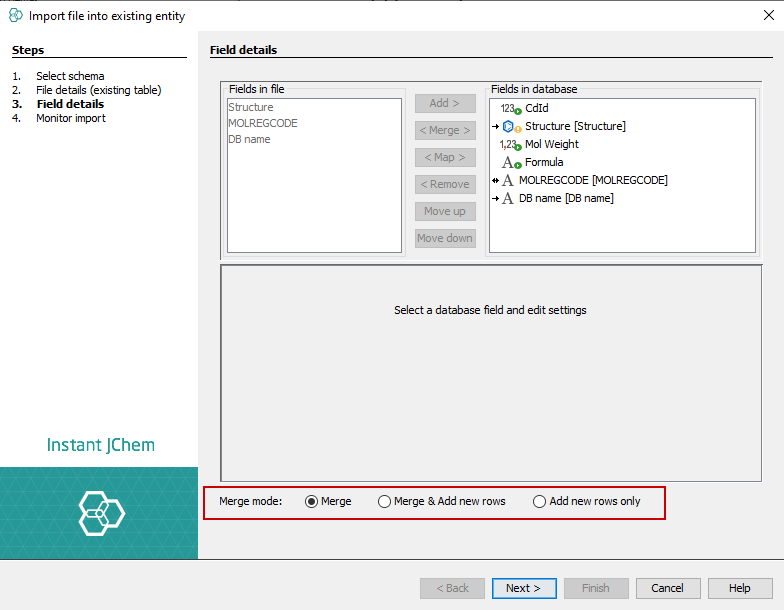Select Structure [Structure] database field
This screenshot has width=784, height=610.
coord(575,127)
